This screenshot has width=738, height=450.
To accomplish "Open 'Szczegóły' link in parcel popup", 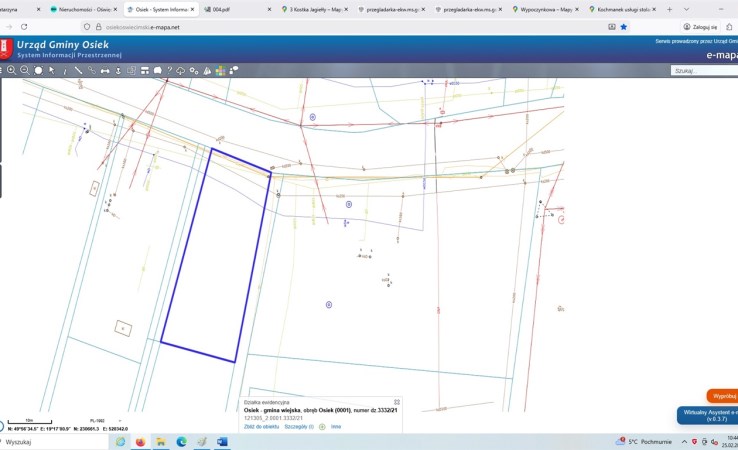I will pos(297,426).
